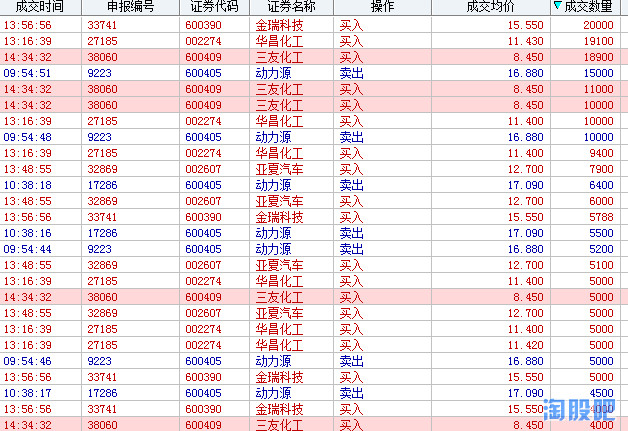Click the time cell 09:54:46

tap(27, 361)
